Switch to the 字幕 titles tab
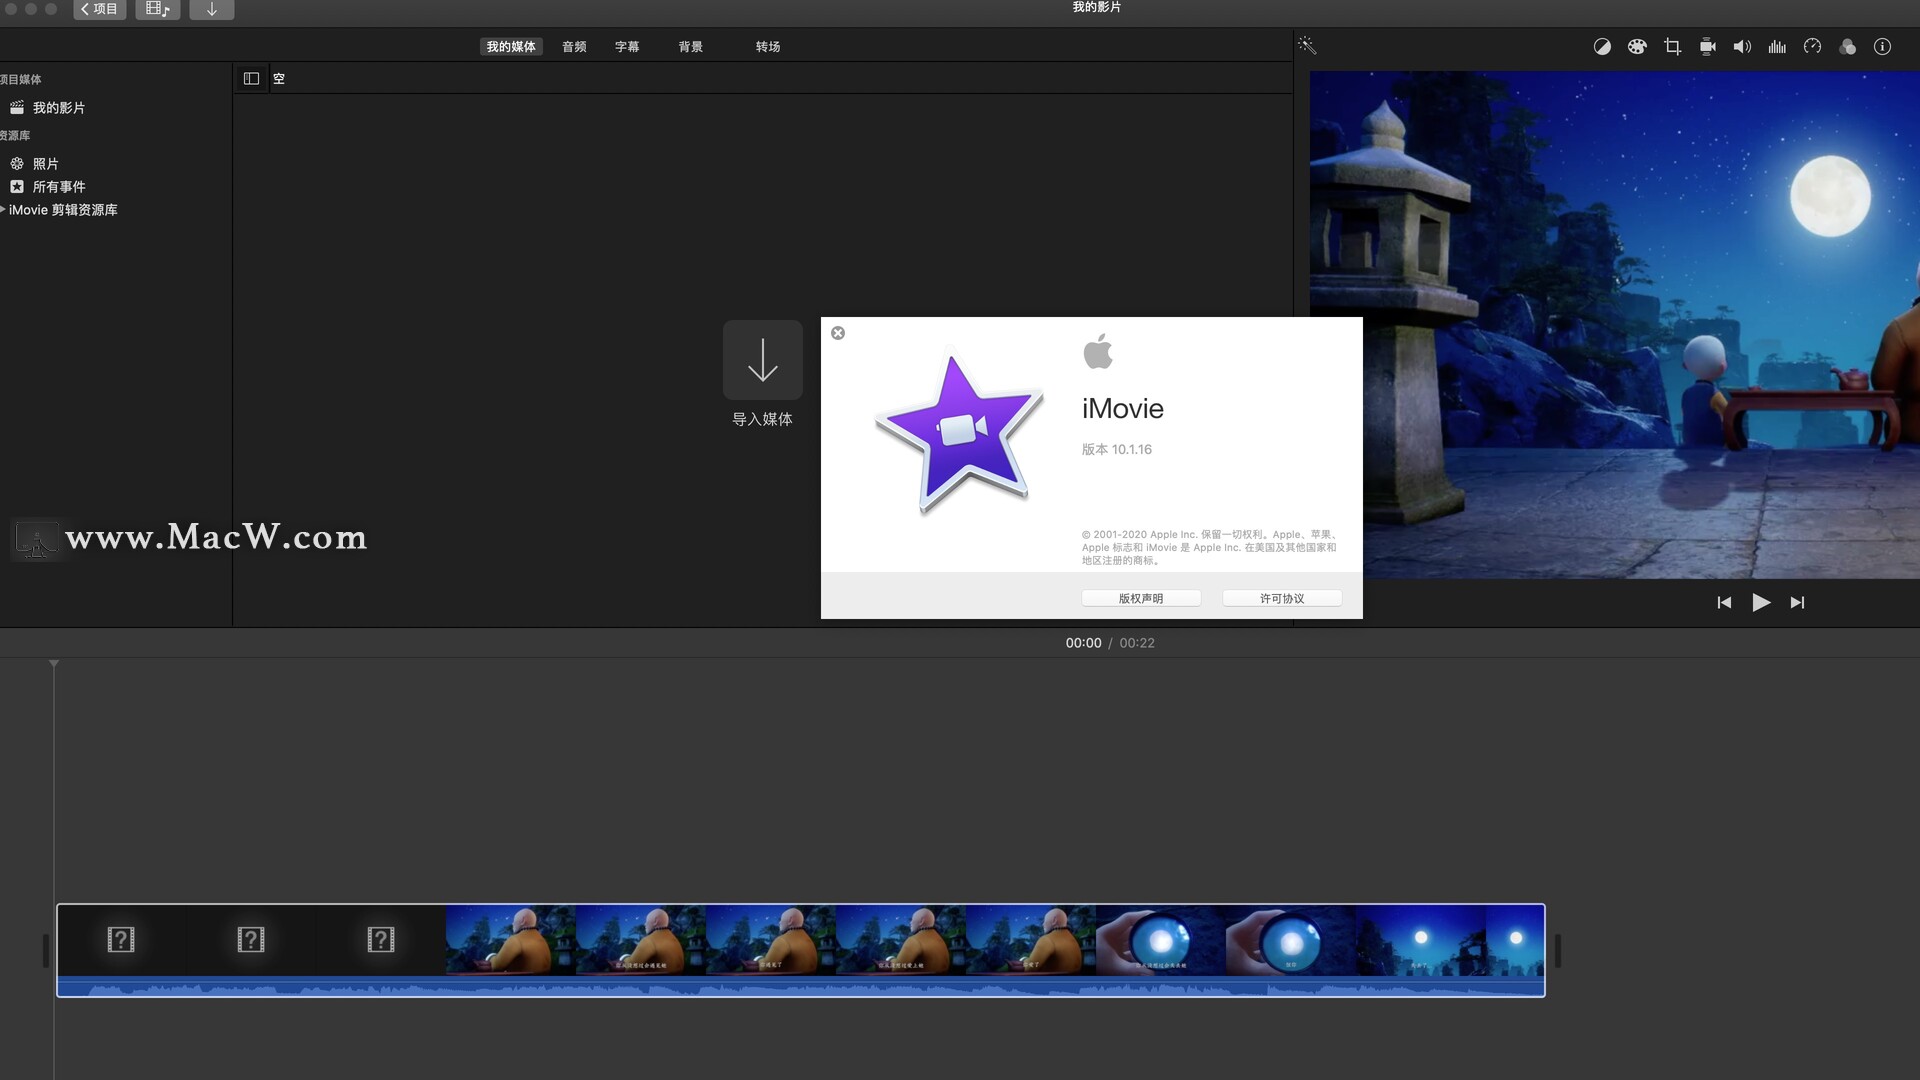Screen dimensions: 1920x1080 coord(627,47)
